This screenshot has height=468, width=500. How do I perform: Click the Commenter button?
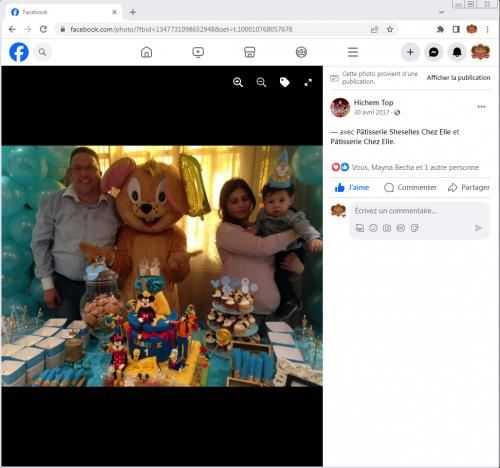410,187
